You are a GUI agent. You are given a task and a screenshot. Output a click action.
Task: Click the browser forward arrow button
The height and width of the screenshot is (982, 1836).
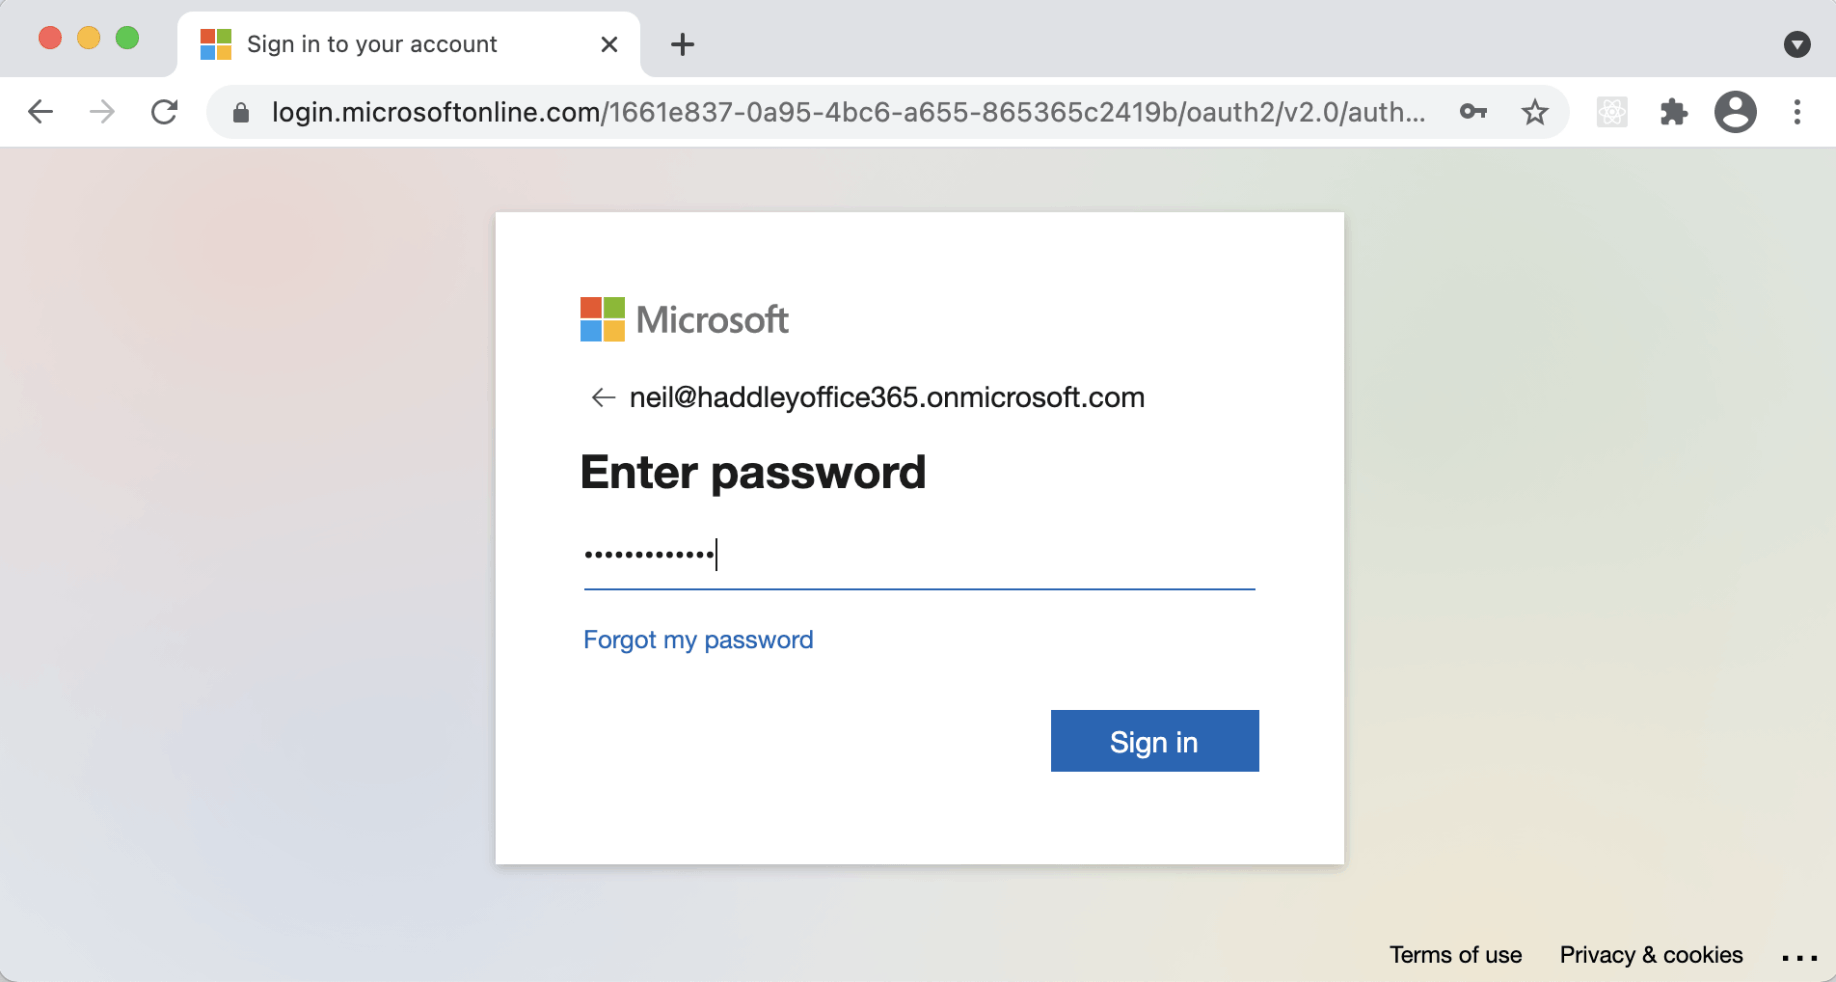tap(102, 112)
